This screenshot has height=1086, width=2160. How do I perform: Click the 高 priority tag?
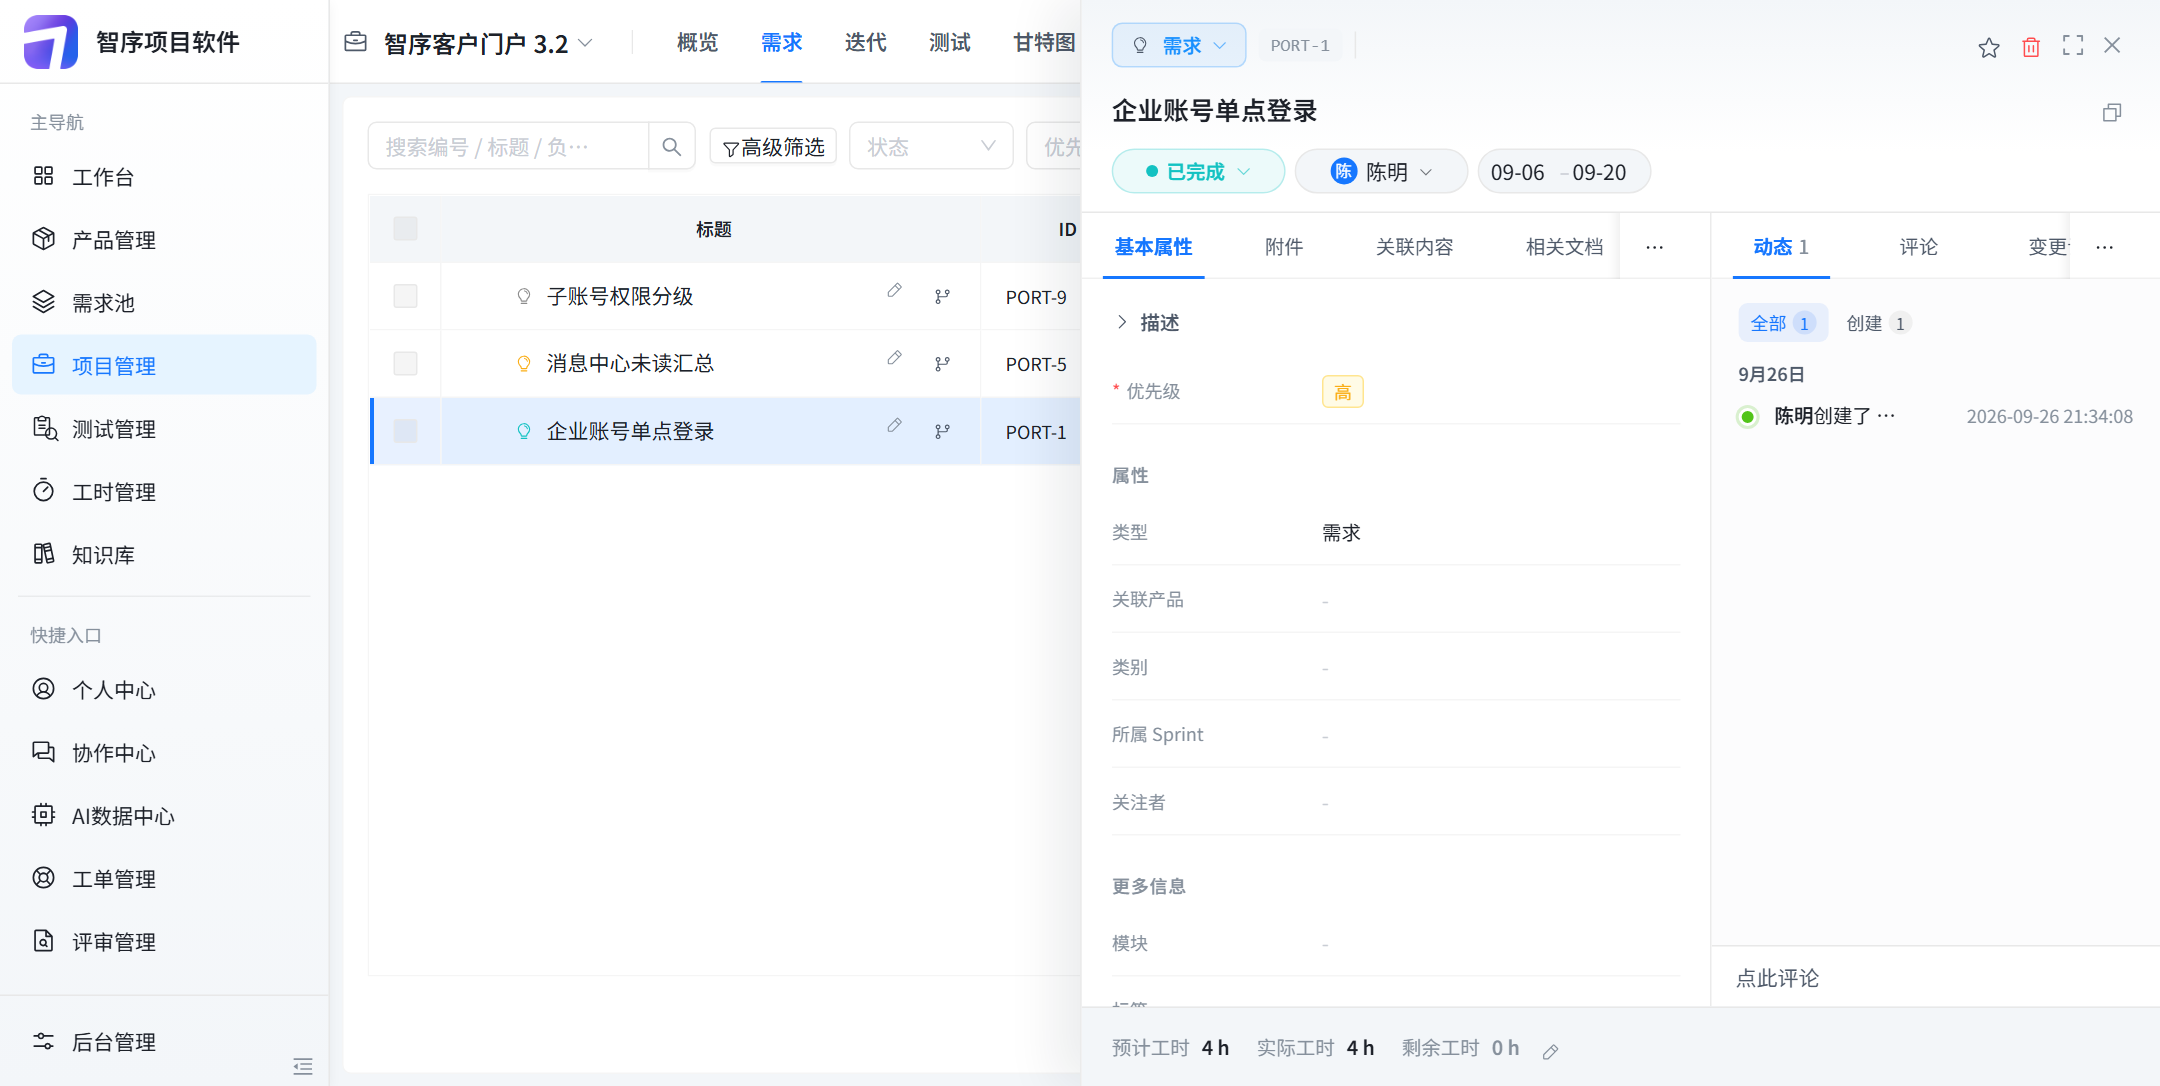1342,392
